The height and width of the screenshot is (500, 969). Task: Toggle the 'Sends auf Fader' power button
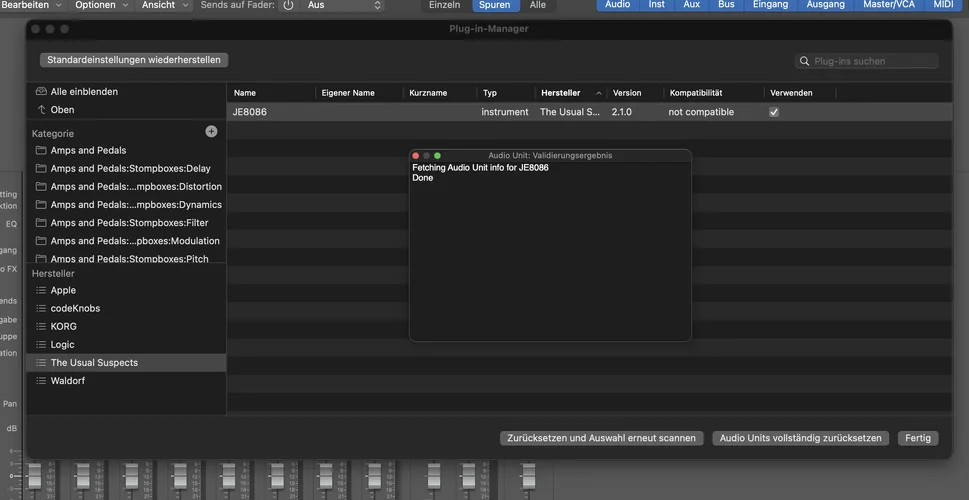click(288, 5)
